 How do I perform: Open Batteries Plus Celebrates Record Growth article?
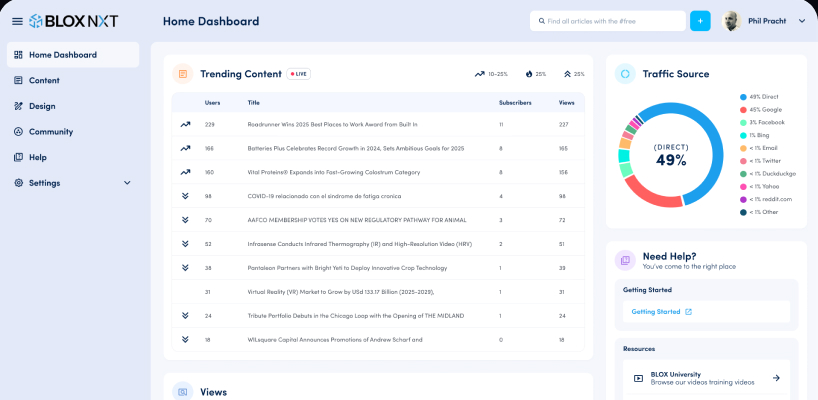pyautogui.click(x=356, y=149)
